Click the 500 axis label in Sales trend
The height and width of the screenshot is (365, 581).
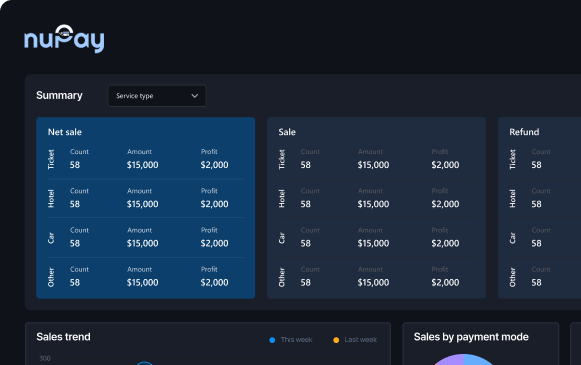(45, 358)
